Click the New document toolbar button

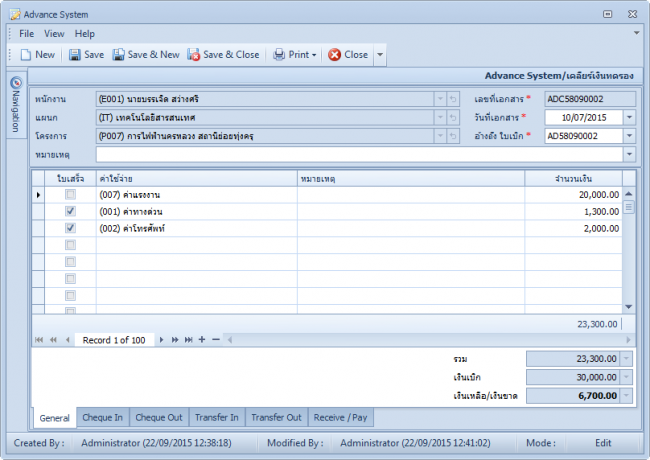[38, 55]
